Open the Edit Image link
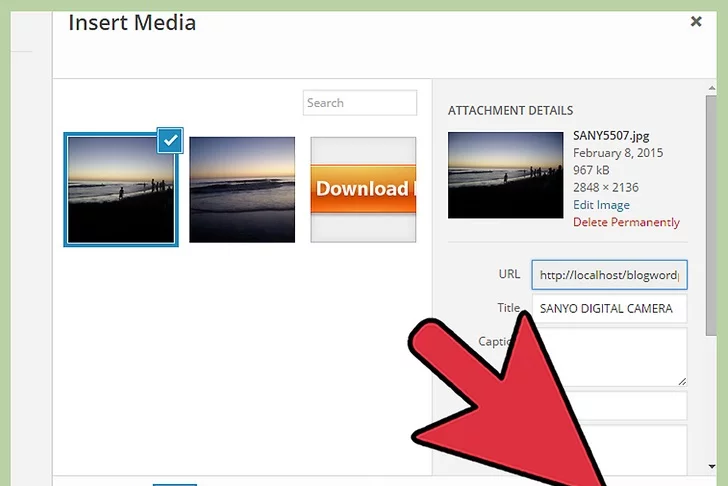Screen dimensions: 728x486 tap(601, 205)
